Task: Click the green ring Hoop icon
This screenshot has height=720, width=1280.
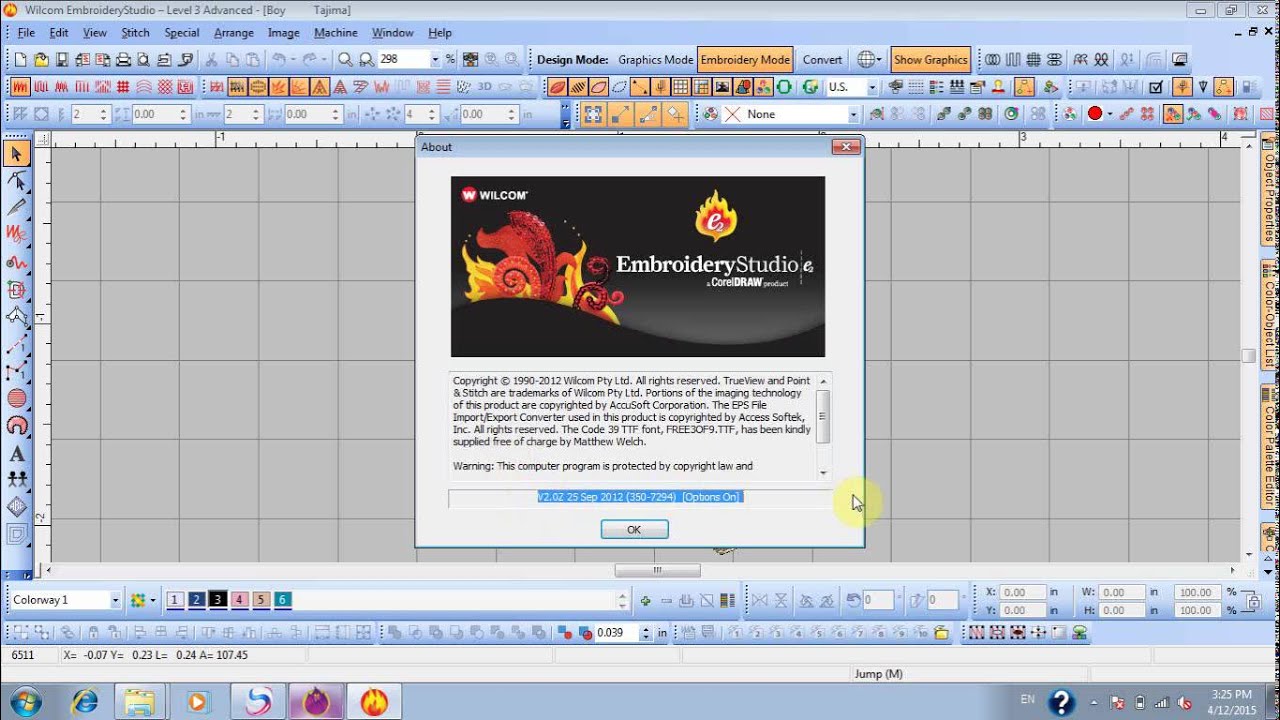Action: 785,87
